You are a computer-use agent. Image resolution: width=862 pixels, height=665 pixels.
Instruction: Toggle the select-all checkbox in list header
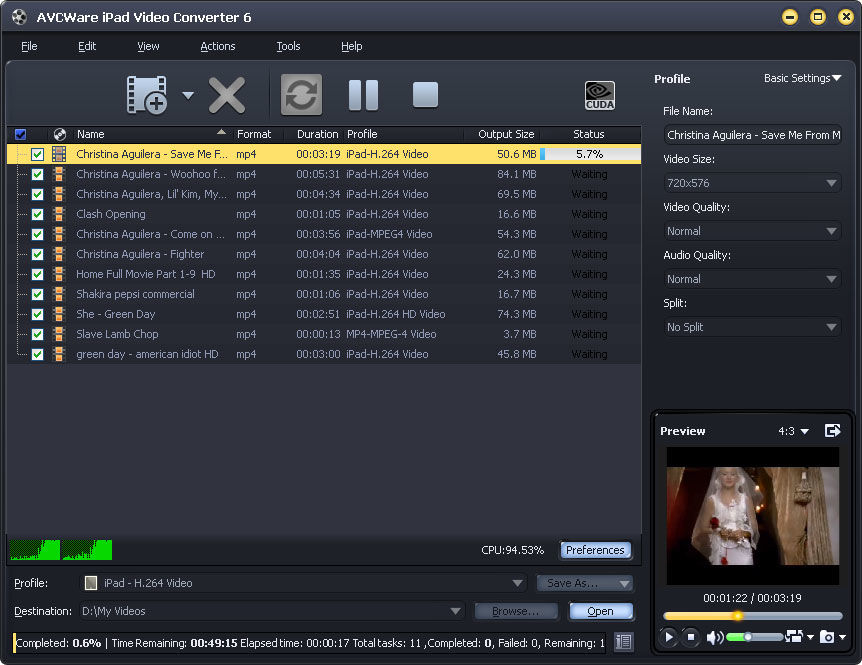click(x=20, y=134)
